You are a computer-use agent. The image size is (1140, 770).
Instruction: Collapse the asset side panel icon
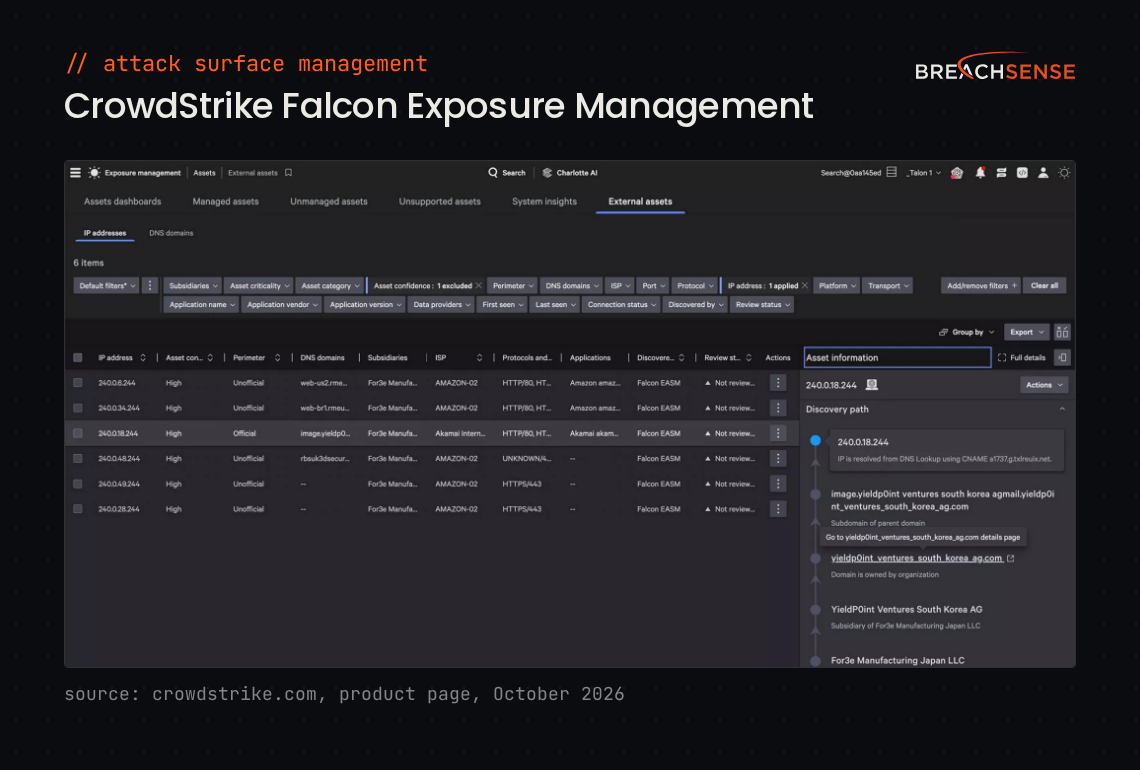(1062, 358)
